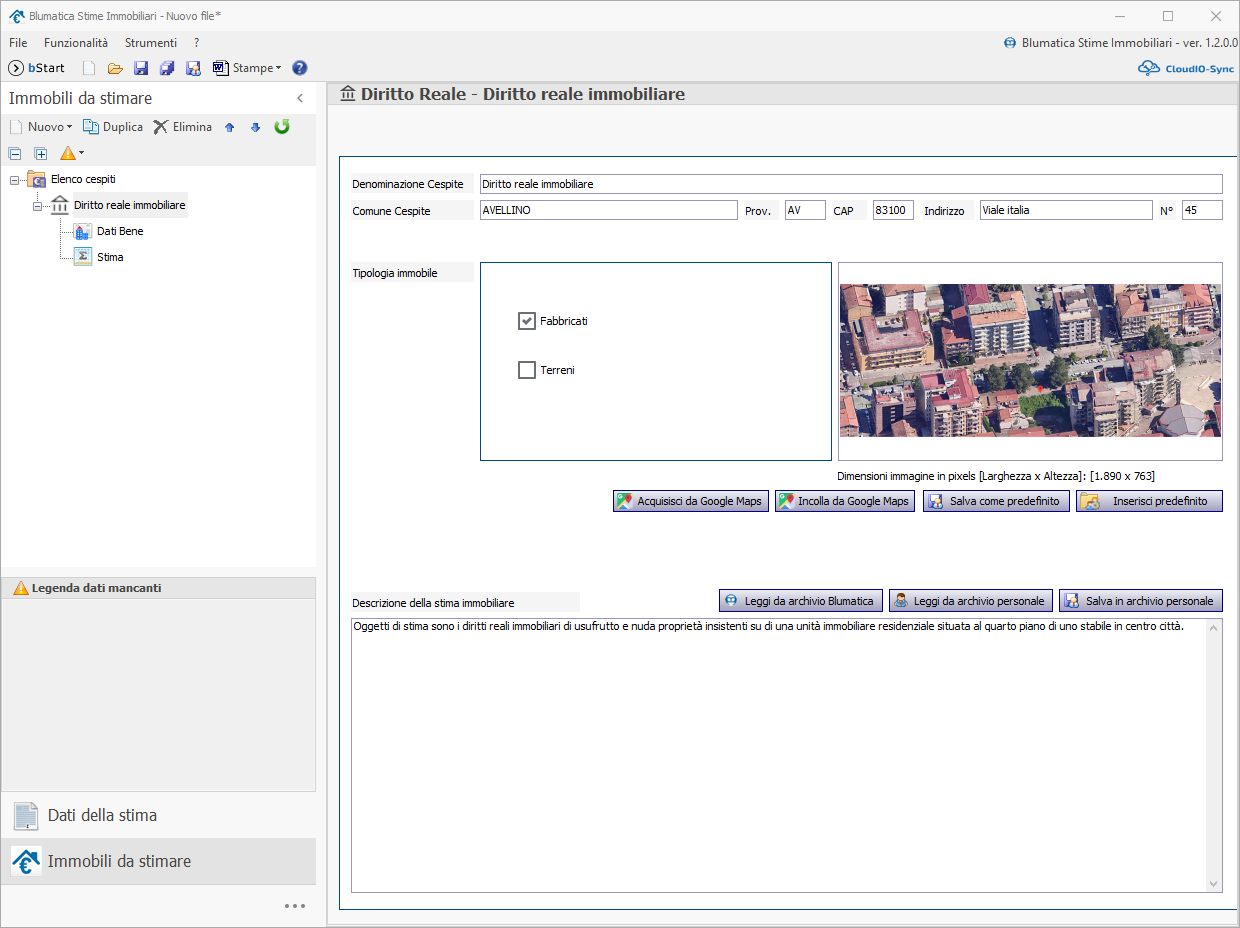Collapse the Immobili da stimare panel
This screenshot has width=1240, height=928.
click(x=300, y=98)
